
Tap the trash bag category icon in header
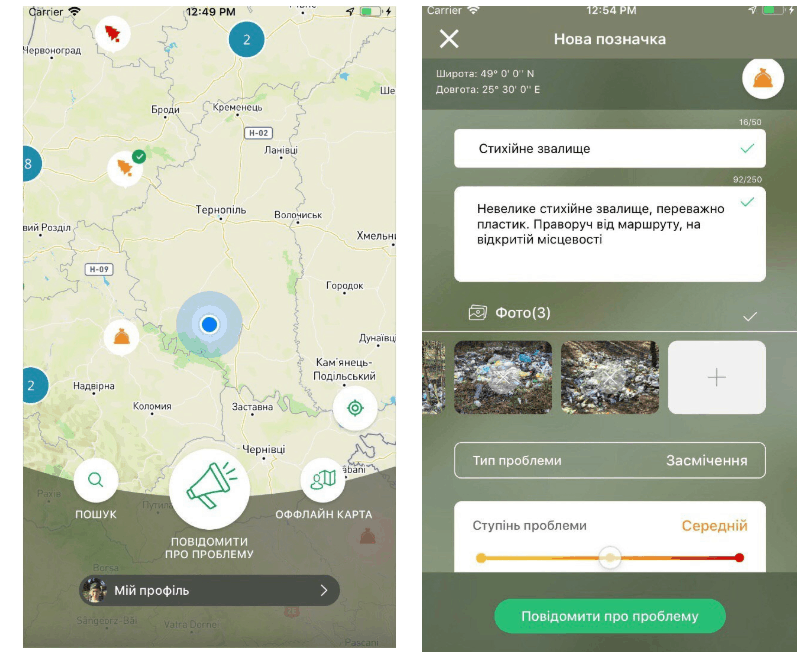(x=762, y=79)
